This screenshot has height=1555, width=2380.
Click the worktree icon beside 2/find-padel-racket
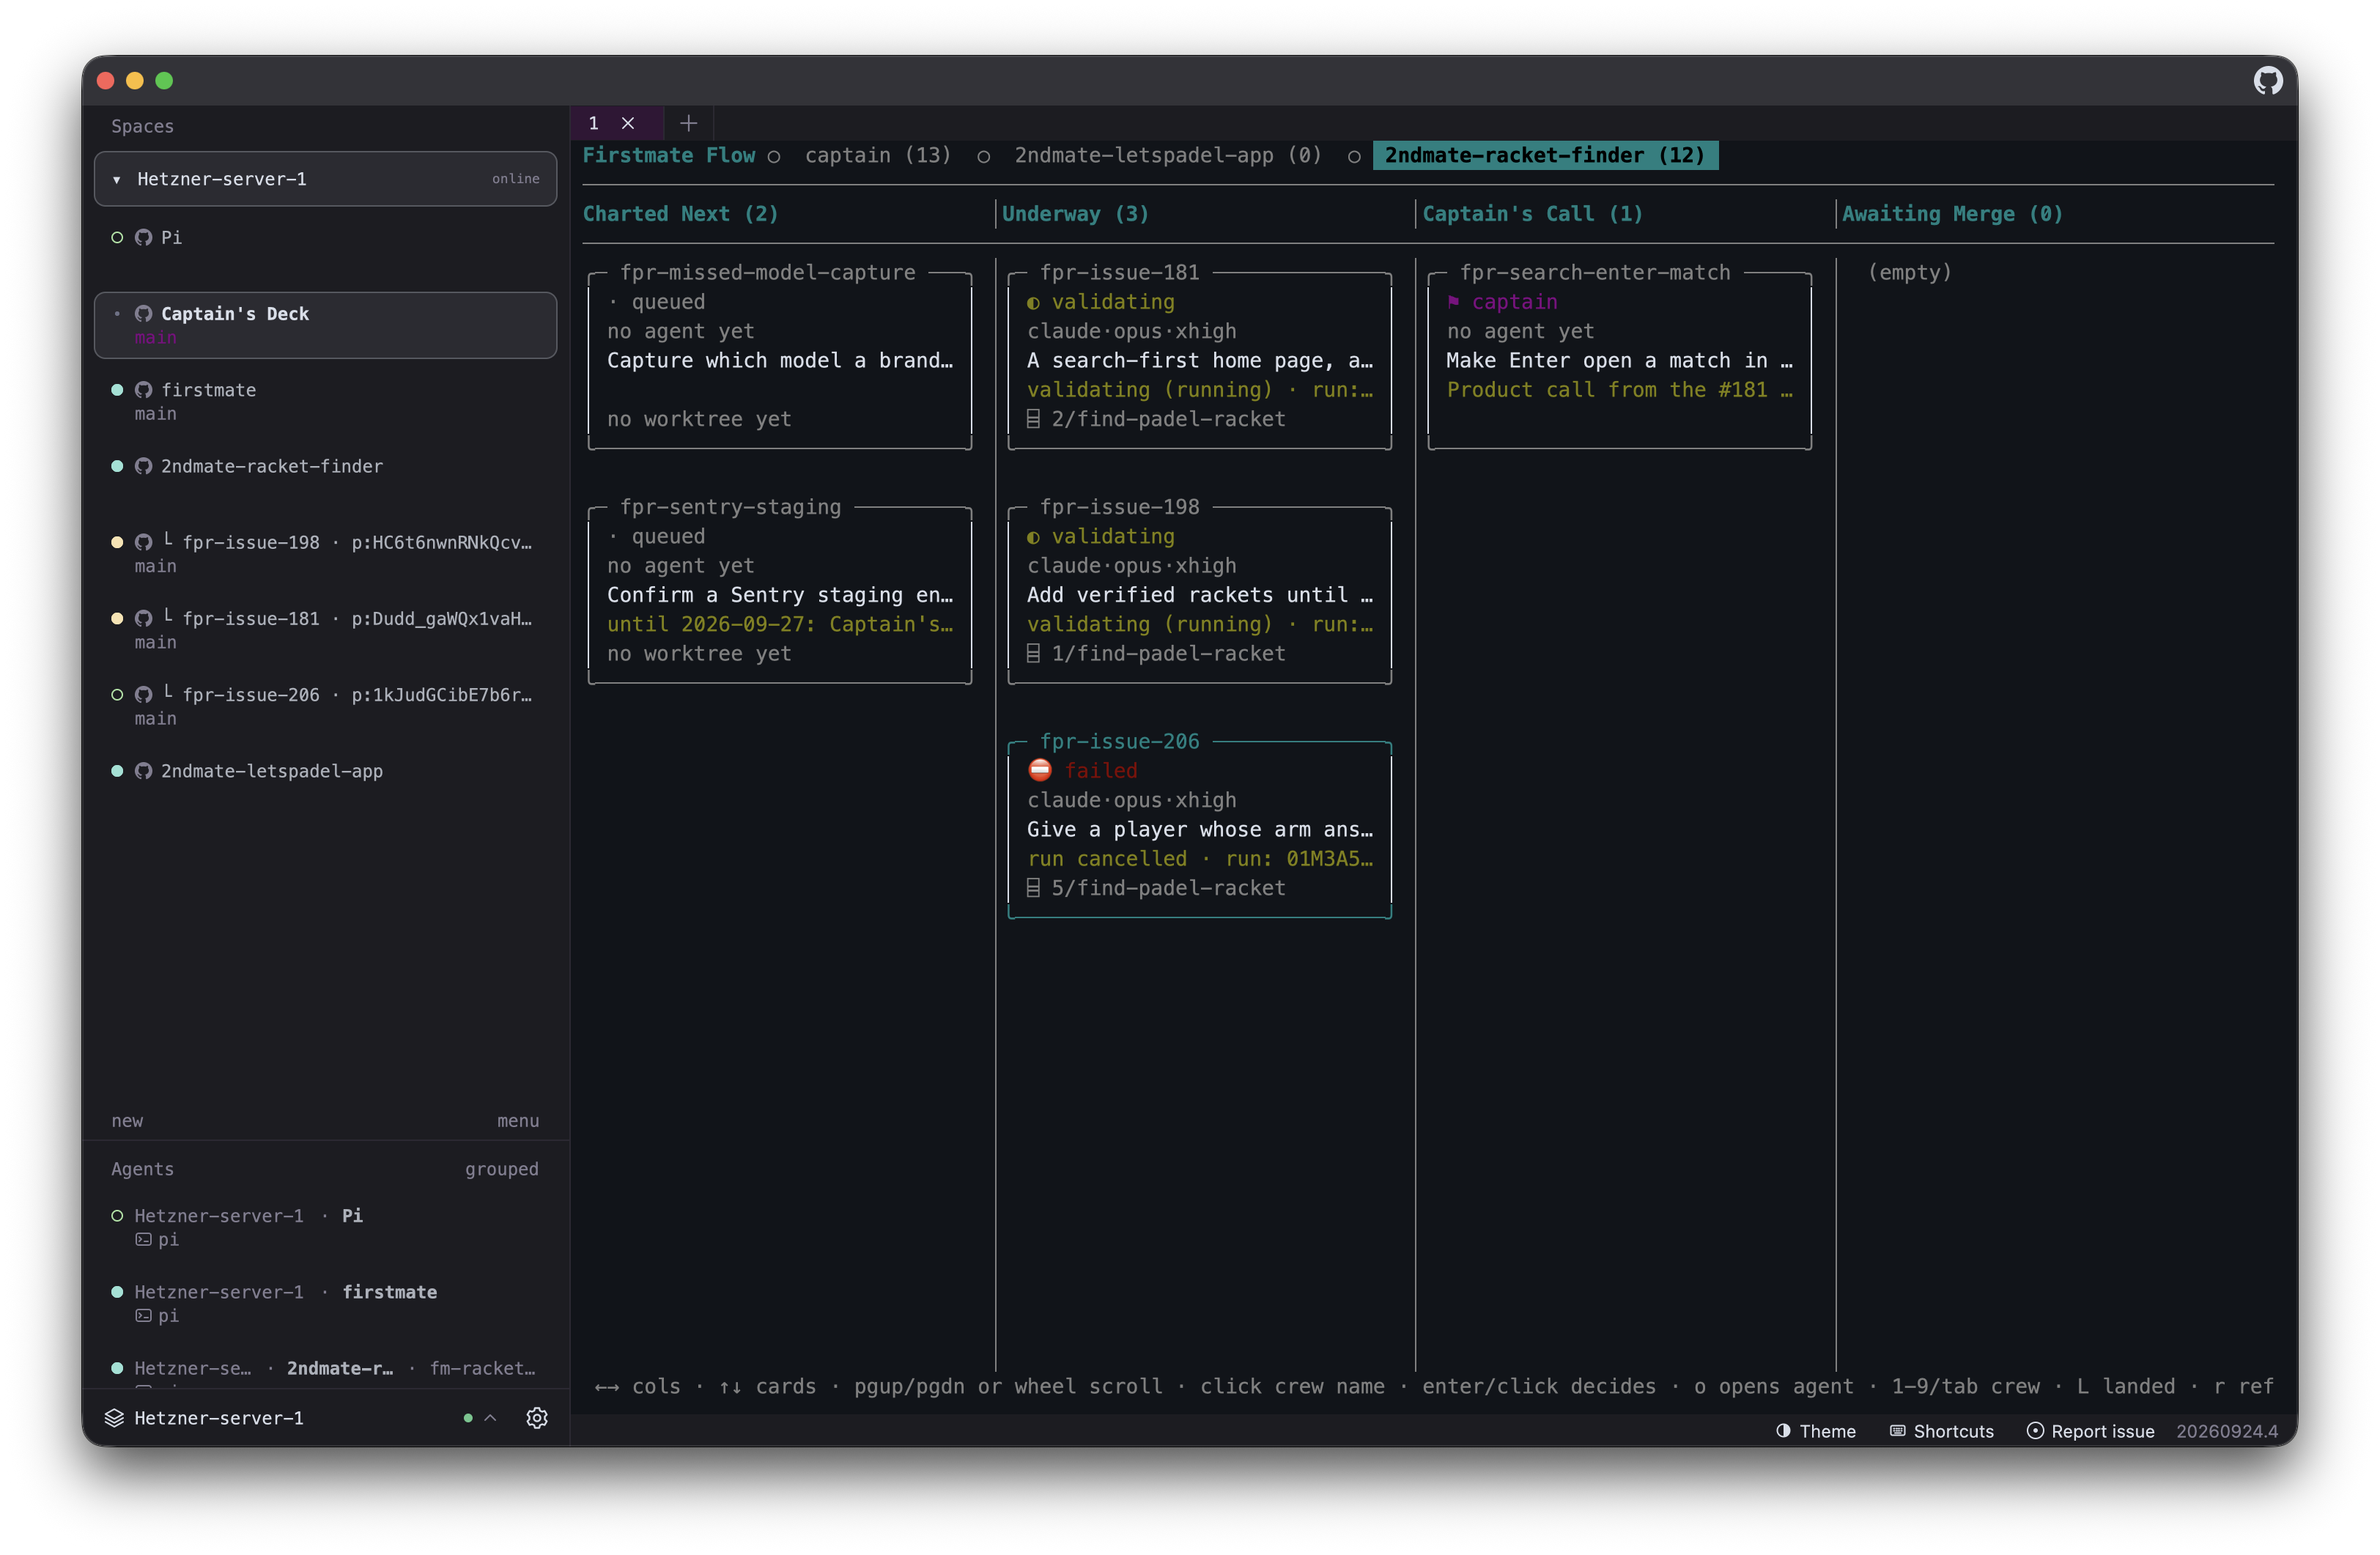(x=1033, y=419)
